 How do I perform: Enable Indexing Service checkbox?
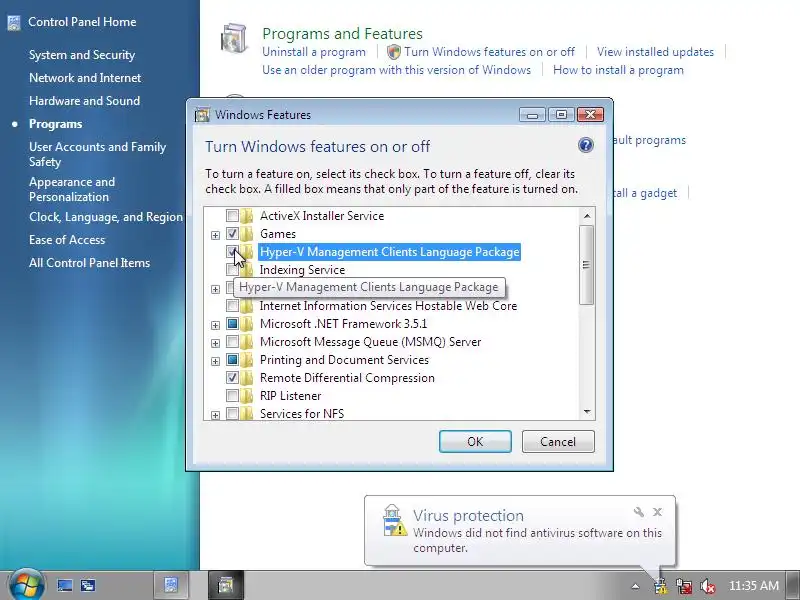point(232,270)
